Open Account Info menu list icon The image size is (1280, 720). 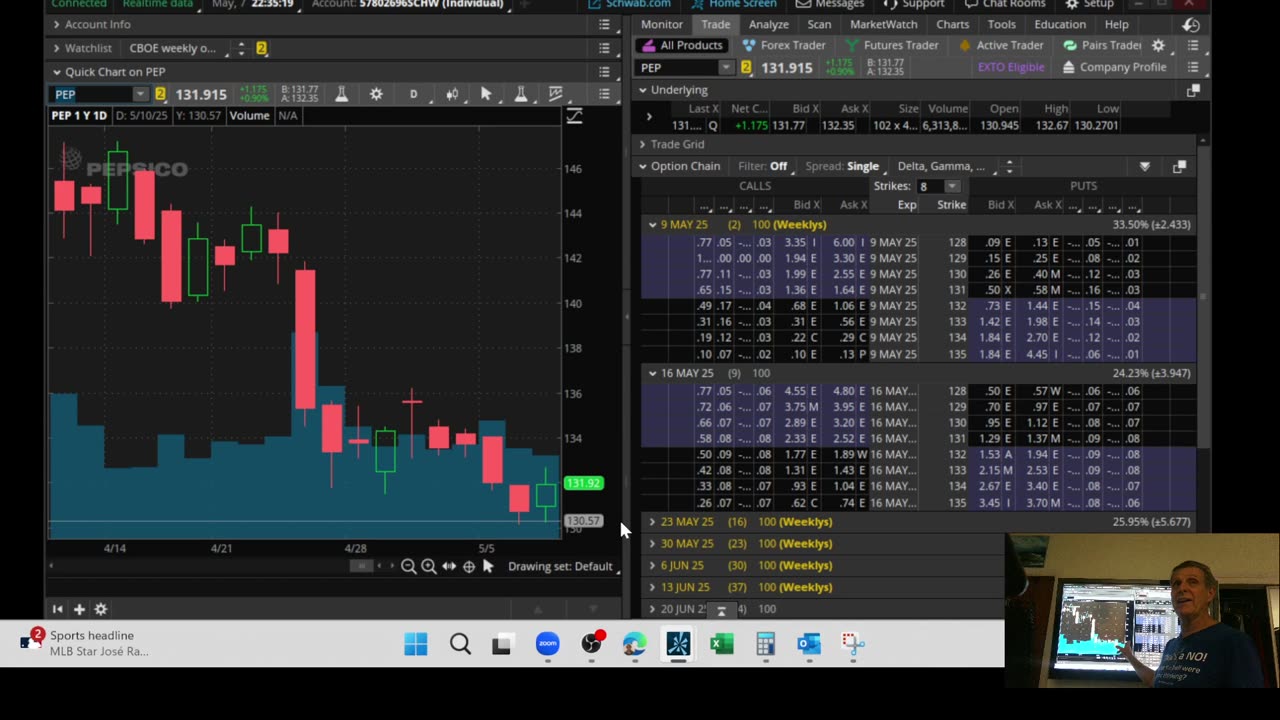coord(604,24)
